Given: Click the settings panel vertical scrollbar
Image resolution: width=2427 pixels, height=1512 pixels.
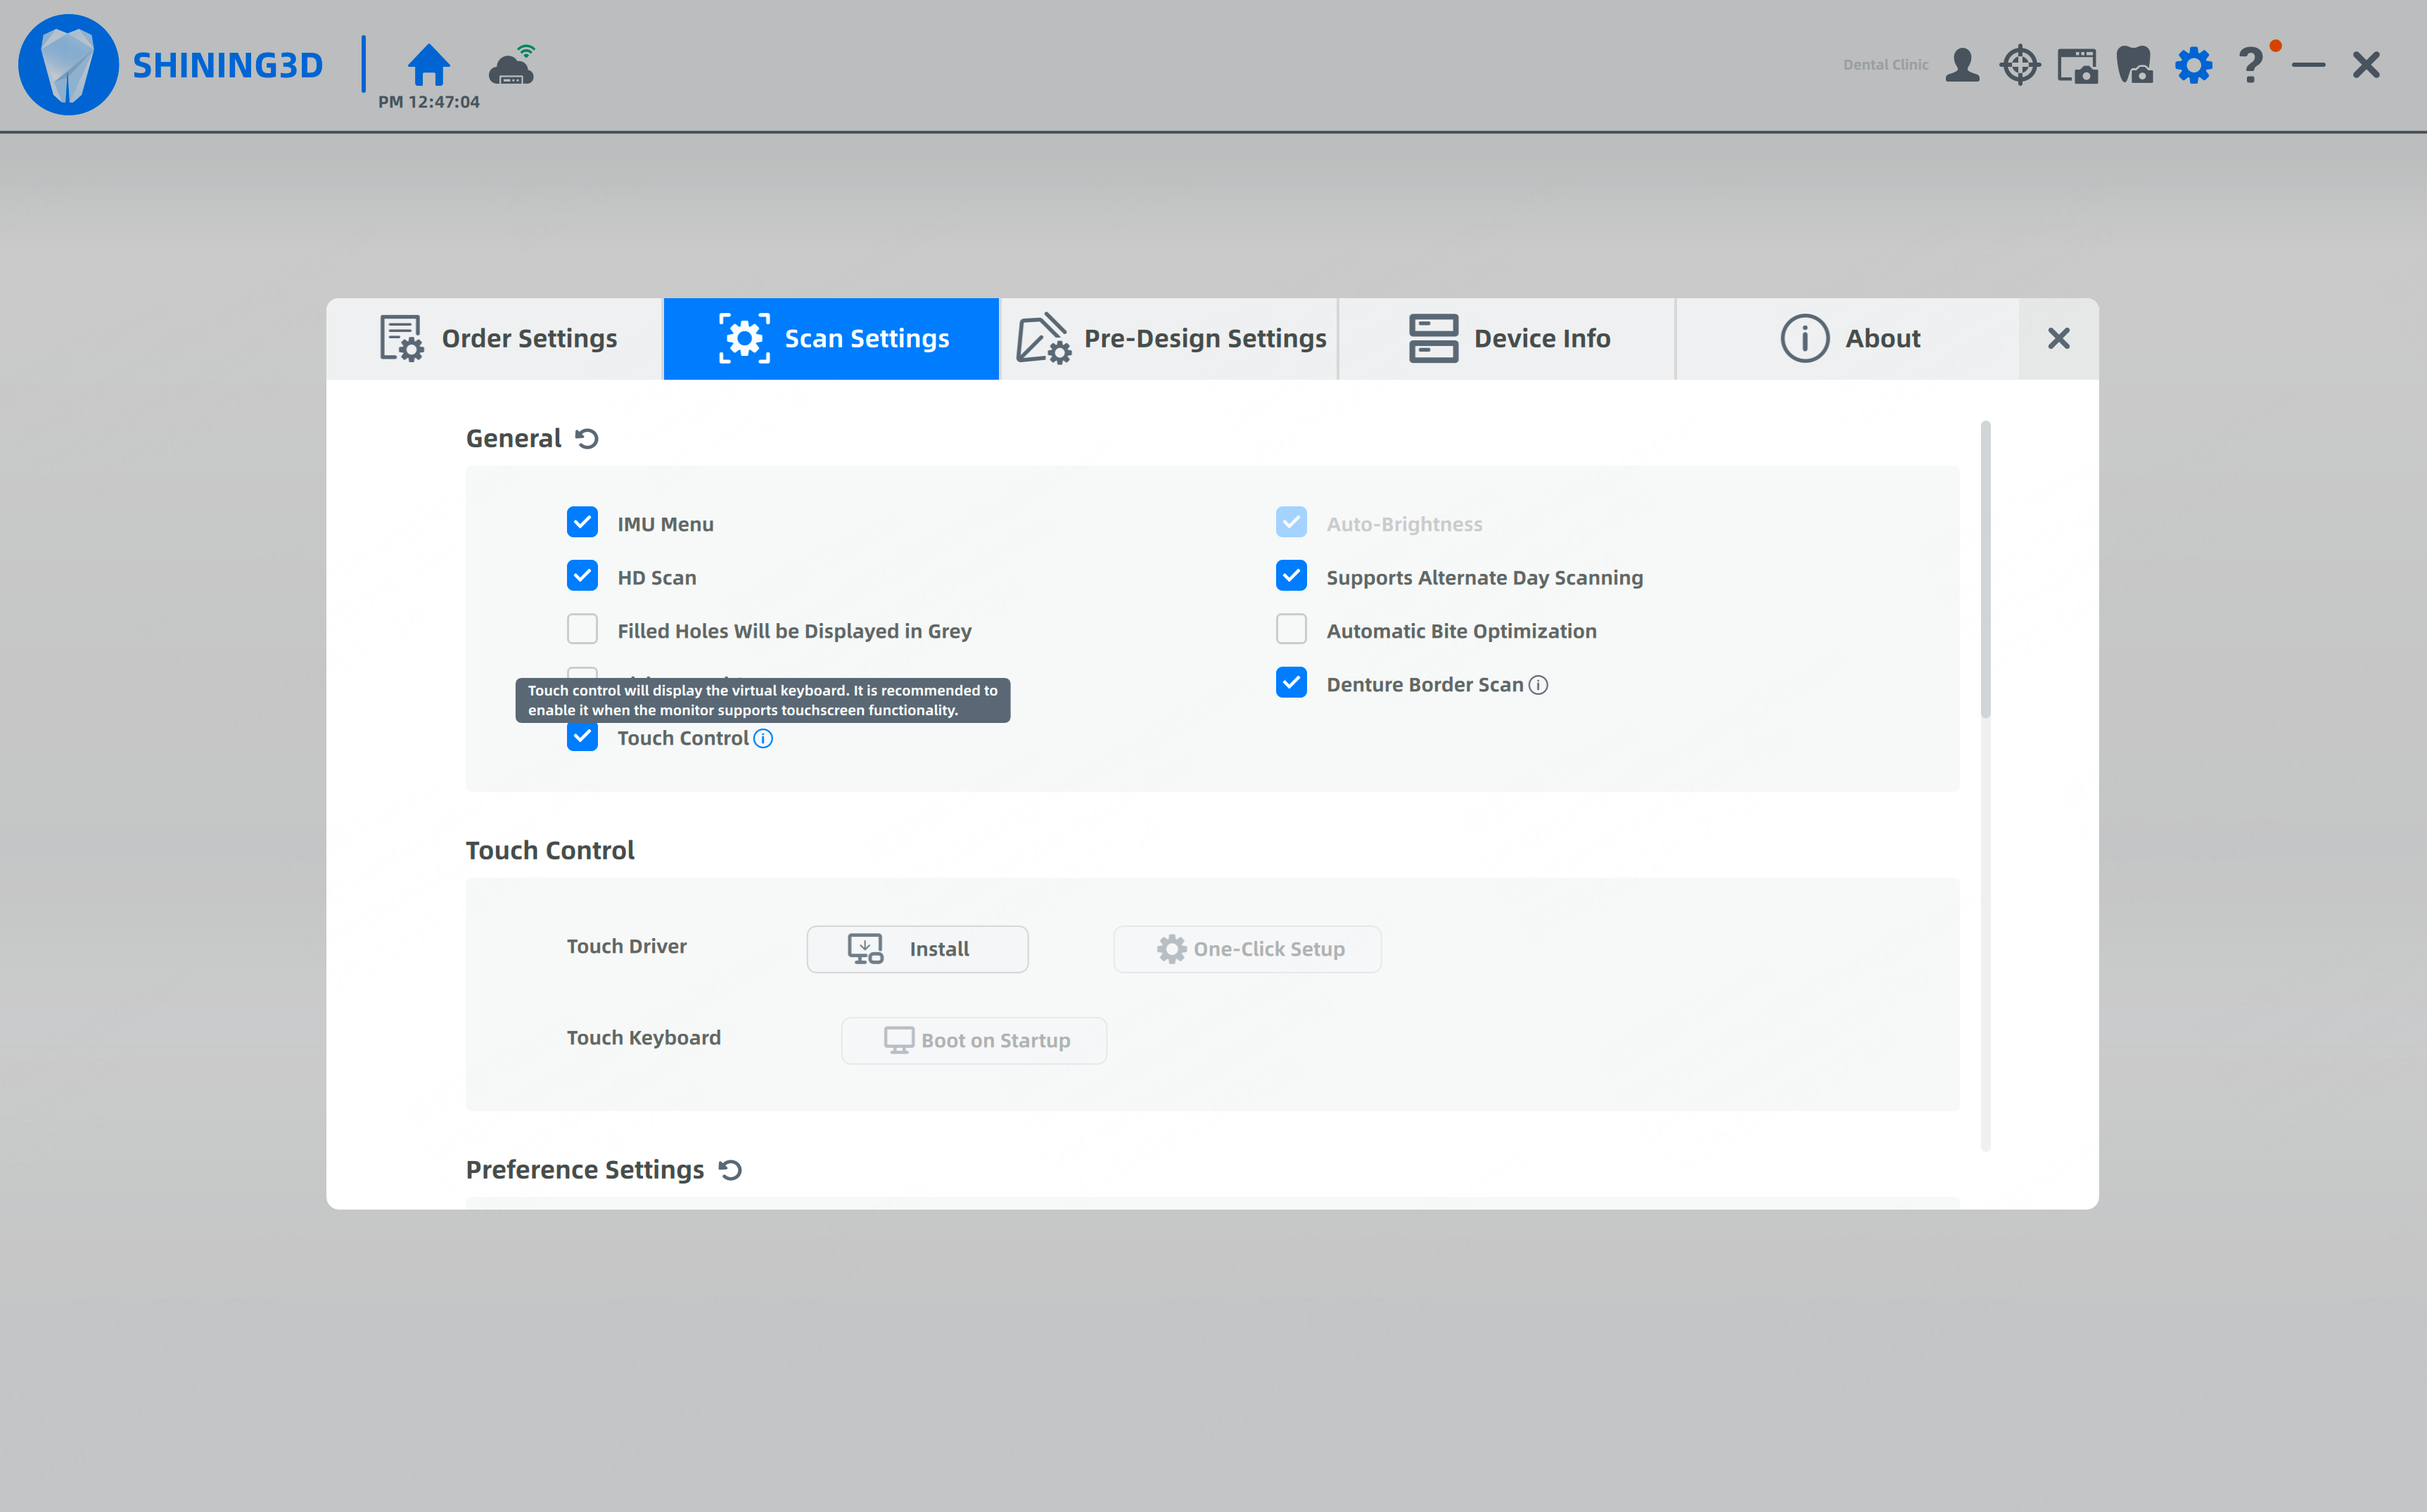Looking at the screenshot, I should tap(1985, 569).
